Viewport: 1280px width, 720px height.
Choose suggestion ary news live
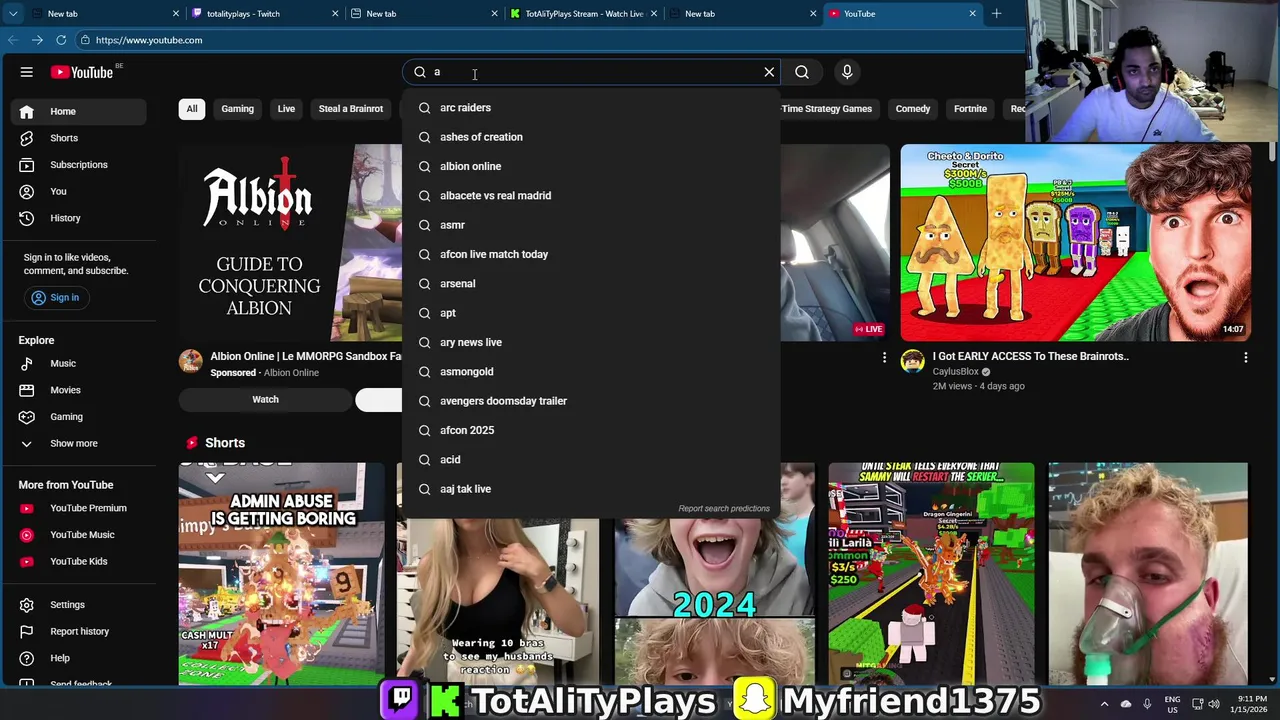[x=590, y=342]
